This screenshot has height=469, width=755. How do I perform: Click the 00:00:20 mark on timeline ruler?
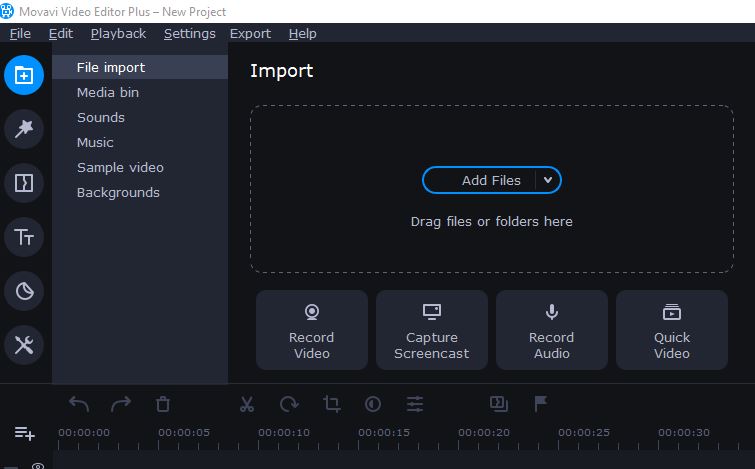click(x=484, y=432)
